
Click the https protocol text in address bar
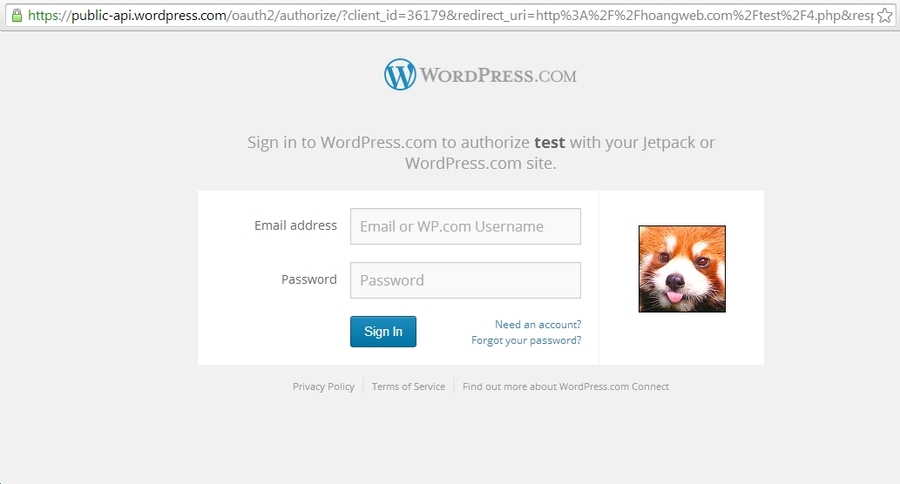coord(43,16)
